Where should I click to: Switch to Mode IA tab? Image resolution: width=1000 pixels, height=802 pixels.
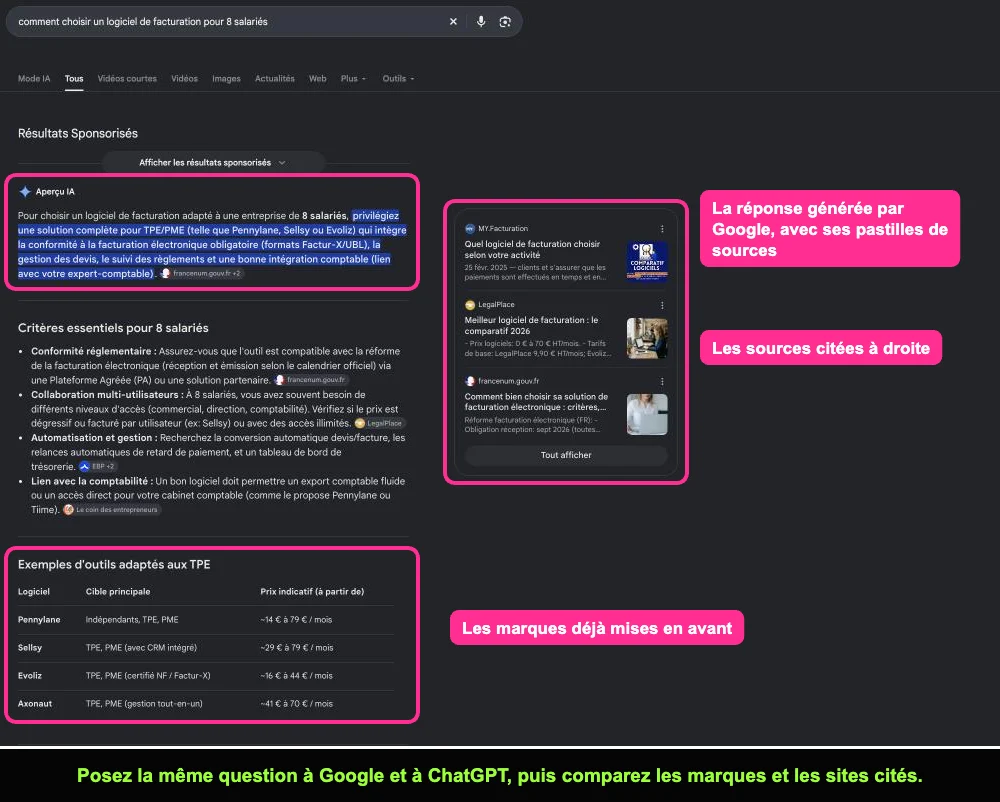pos(34,78)
